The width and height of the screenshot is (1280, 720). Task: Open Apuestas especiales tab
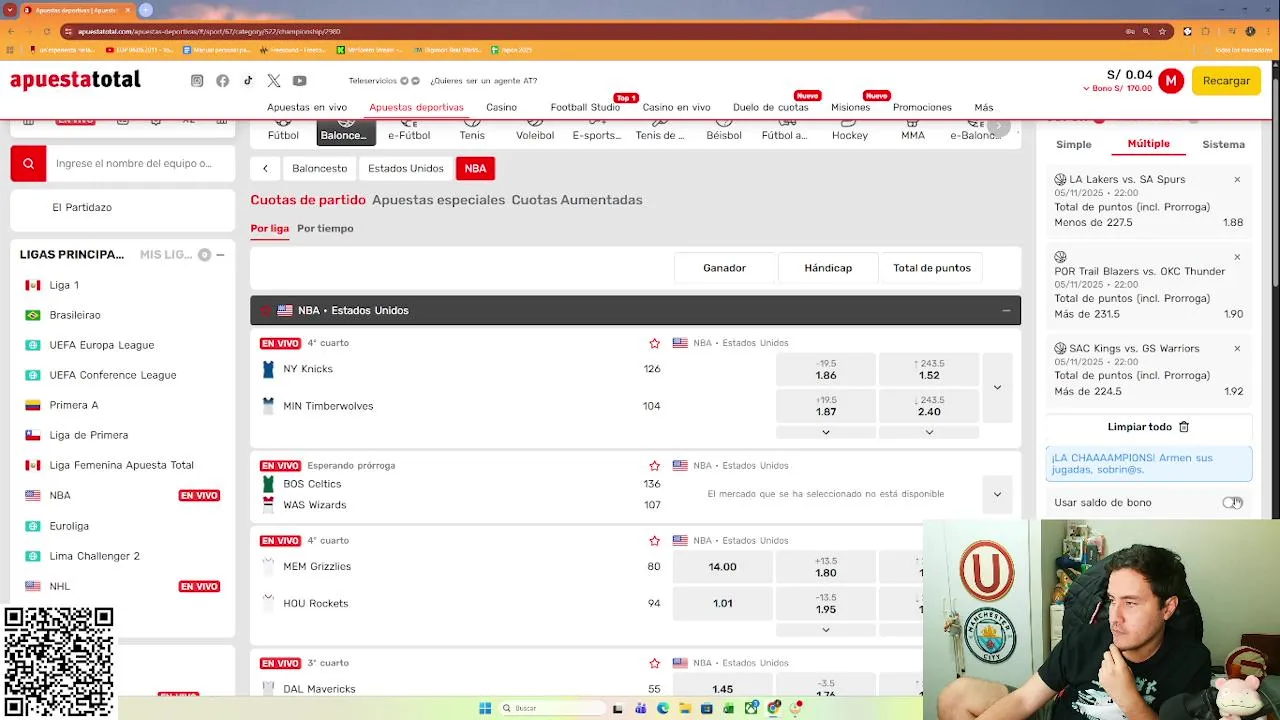(438, 200)
